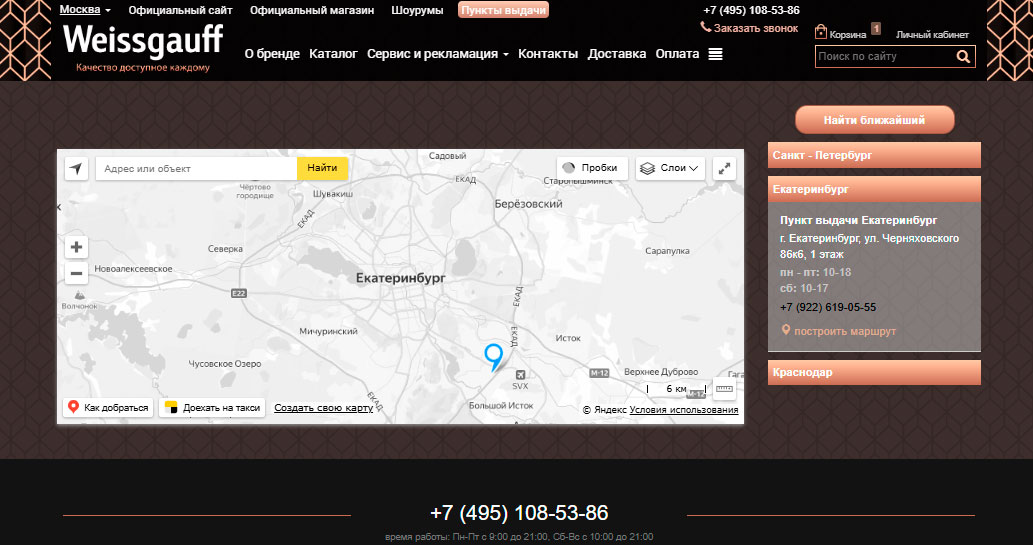
Task: Click Доехать на такси button
Action: (212, 408)
